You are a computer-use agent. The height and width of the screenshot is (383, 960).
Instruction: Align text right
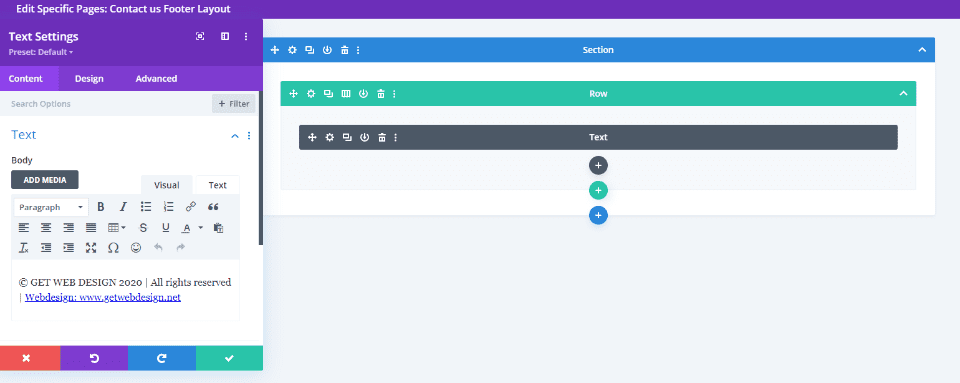tap(69, 228)
